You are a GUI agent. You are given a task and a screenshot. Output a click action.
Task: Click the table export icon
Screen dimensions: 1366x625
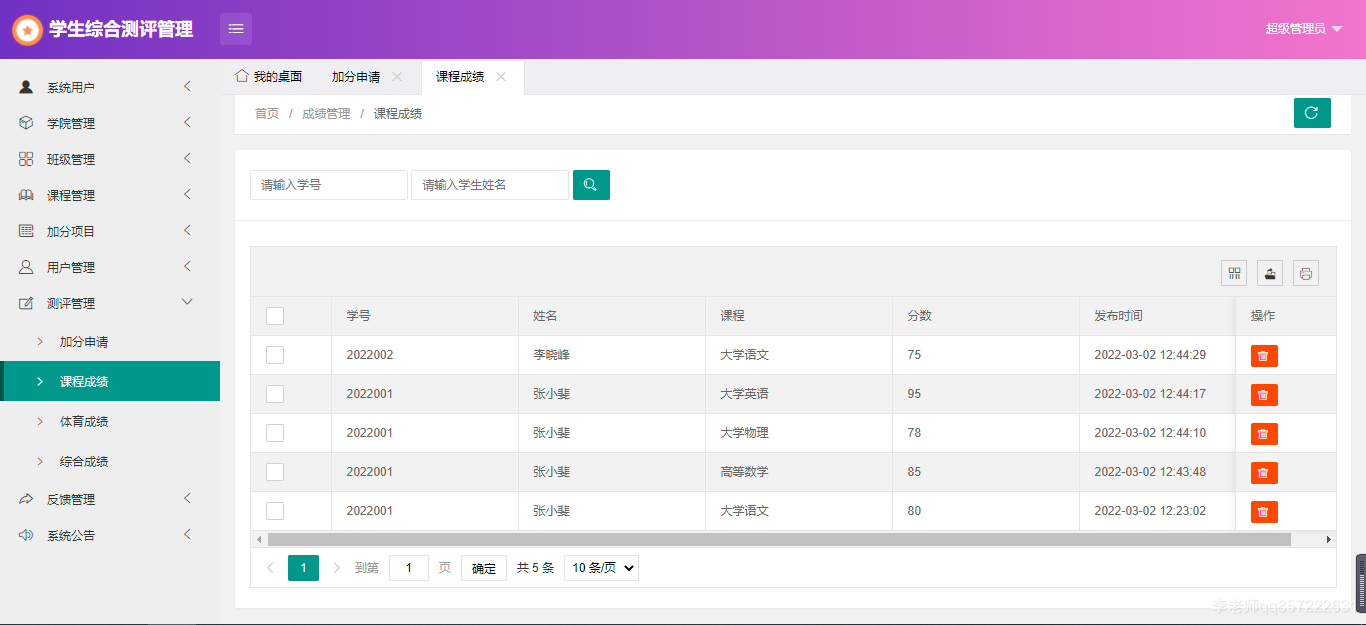point(1270,273)
